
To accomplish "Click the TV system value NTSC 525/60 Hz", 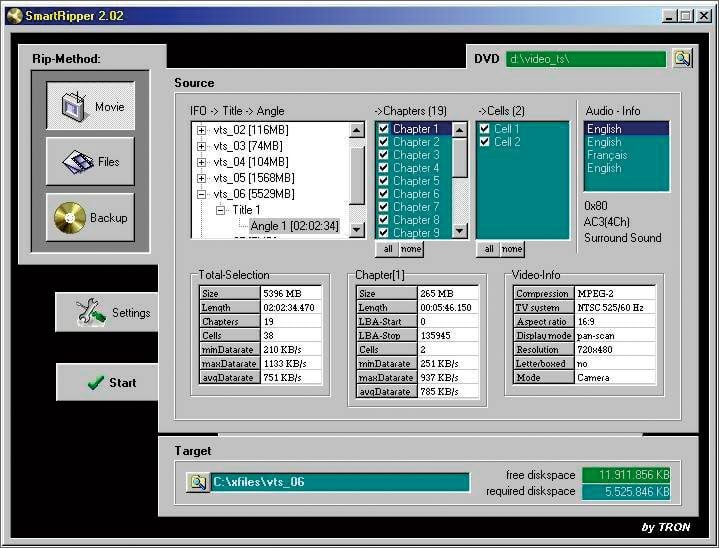I will (x=615, y=308).
